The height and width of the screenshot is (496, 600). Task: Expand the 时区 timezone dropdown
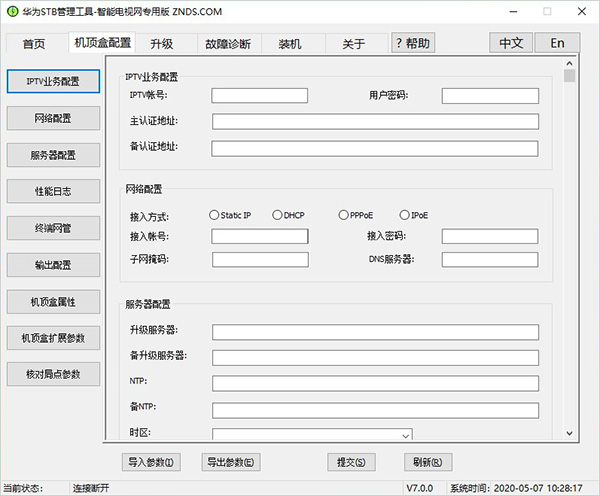406,436
